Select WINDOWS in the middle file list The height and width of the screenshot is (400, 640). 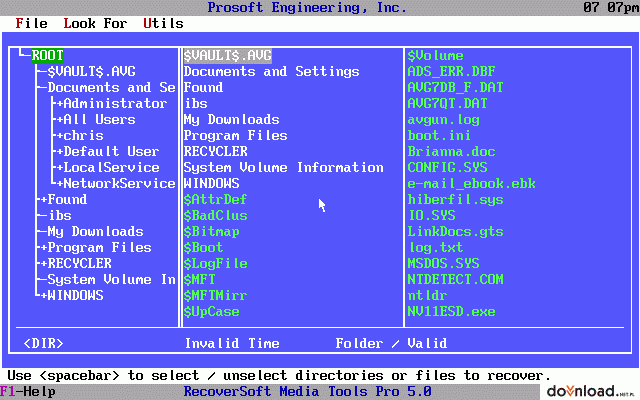coord(211,184)
